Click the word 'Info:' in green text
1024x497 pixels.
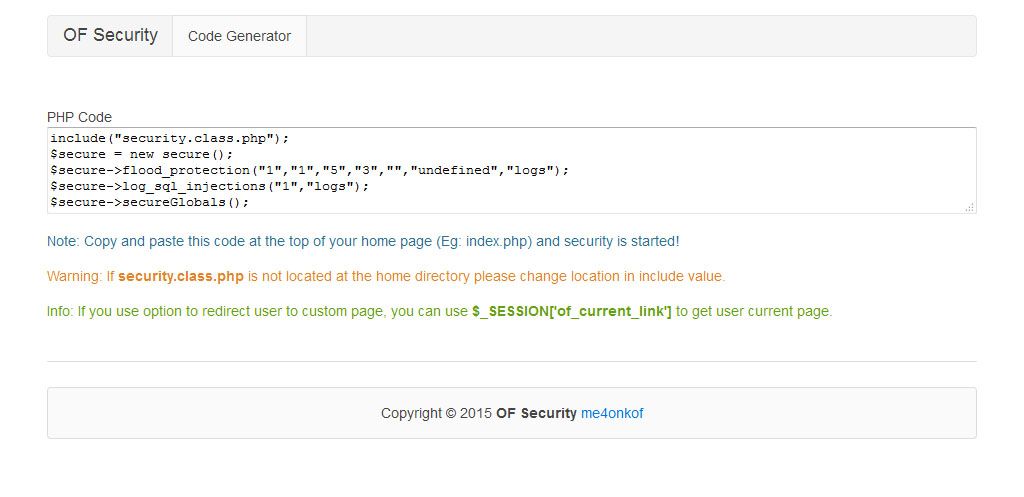point(60,312)
